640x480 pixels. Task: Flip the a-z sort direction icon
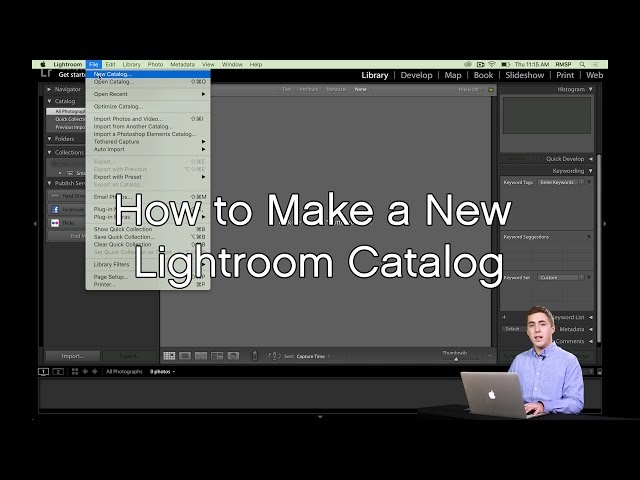tap(274, 356)
